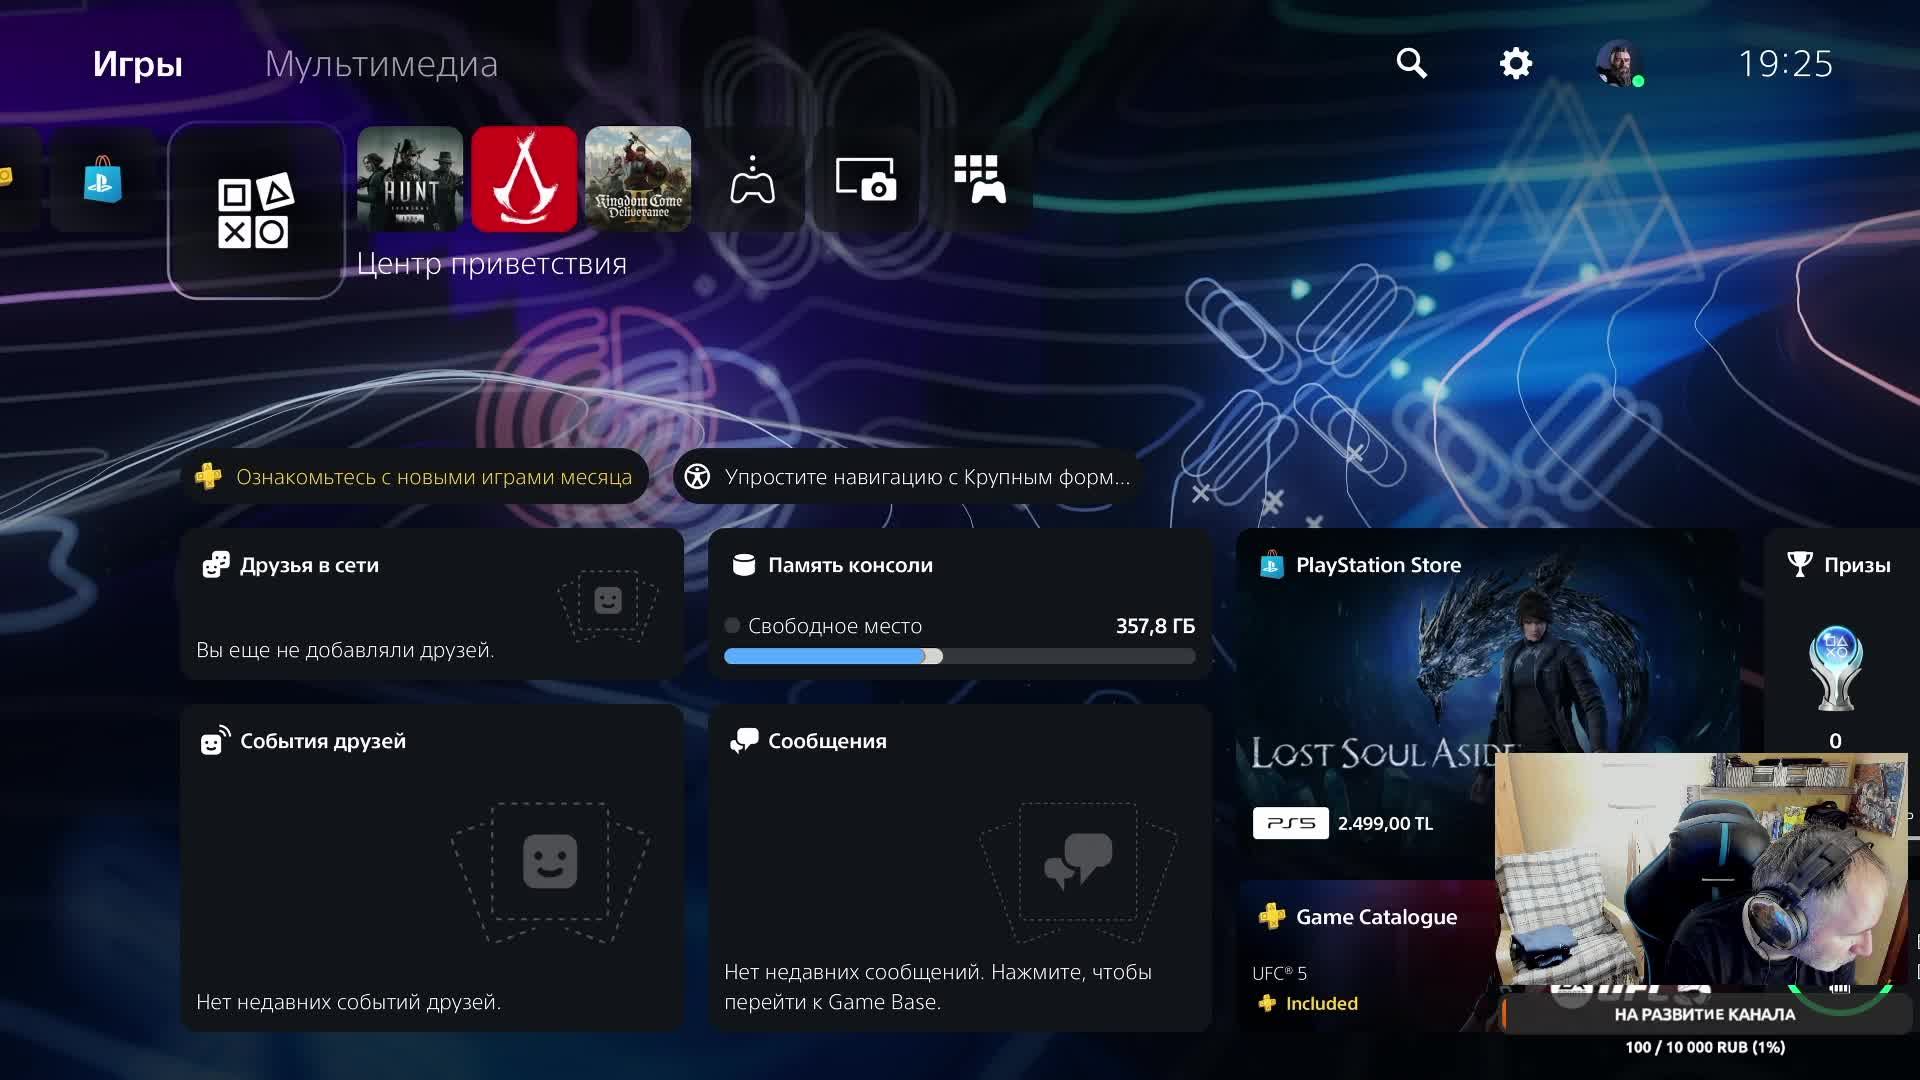This screenshot has width=1920, height=1080.
Task: Open the Сообщения card
Action: coord(959,868)
